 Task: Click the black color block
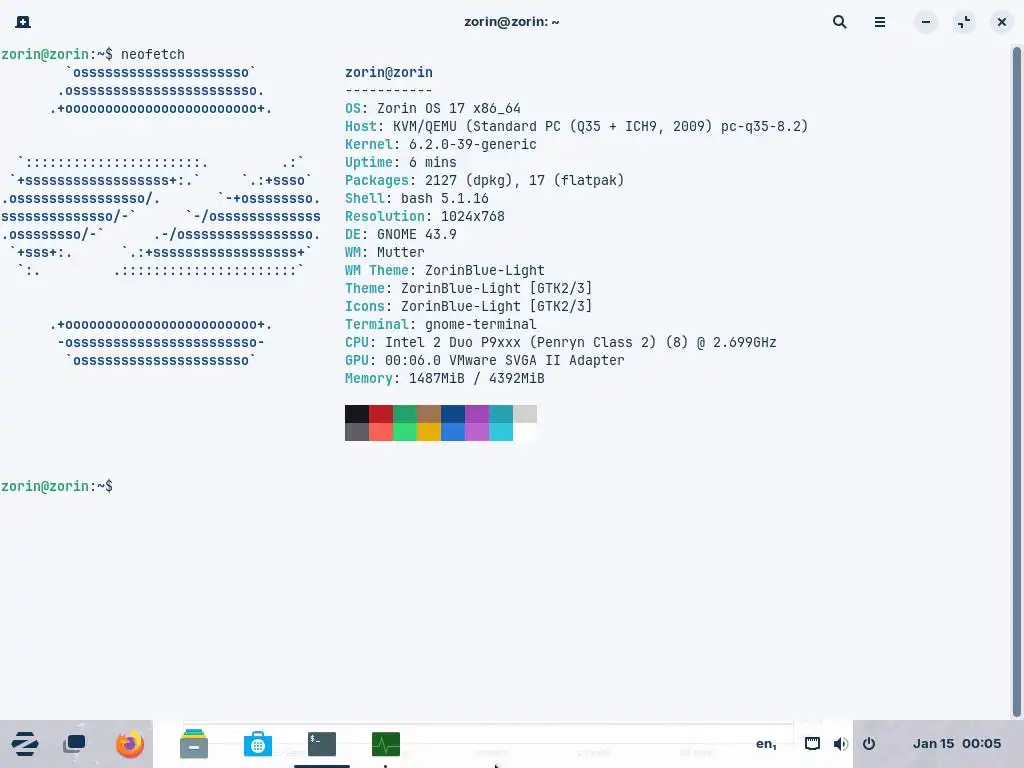[x=357, y=414]
